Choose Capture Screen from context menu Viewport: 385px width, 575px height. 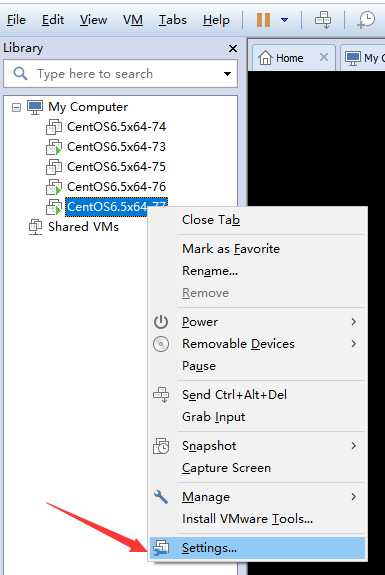tap(226, 468)
